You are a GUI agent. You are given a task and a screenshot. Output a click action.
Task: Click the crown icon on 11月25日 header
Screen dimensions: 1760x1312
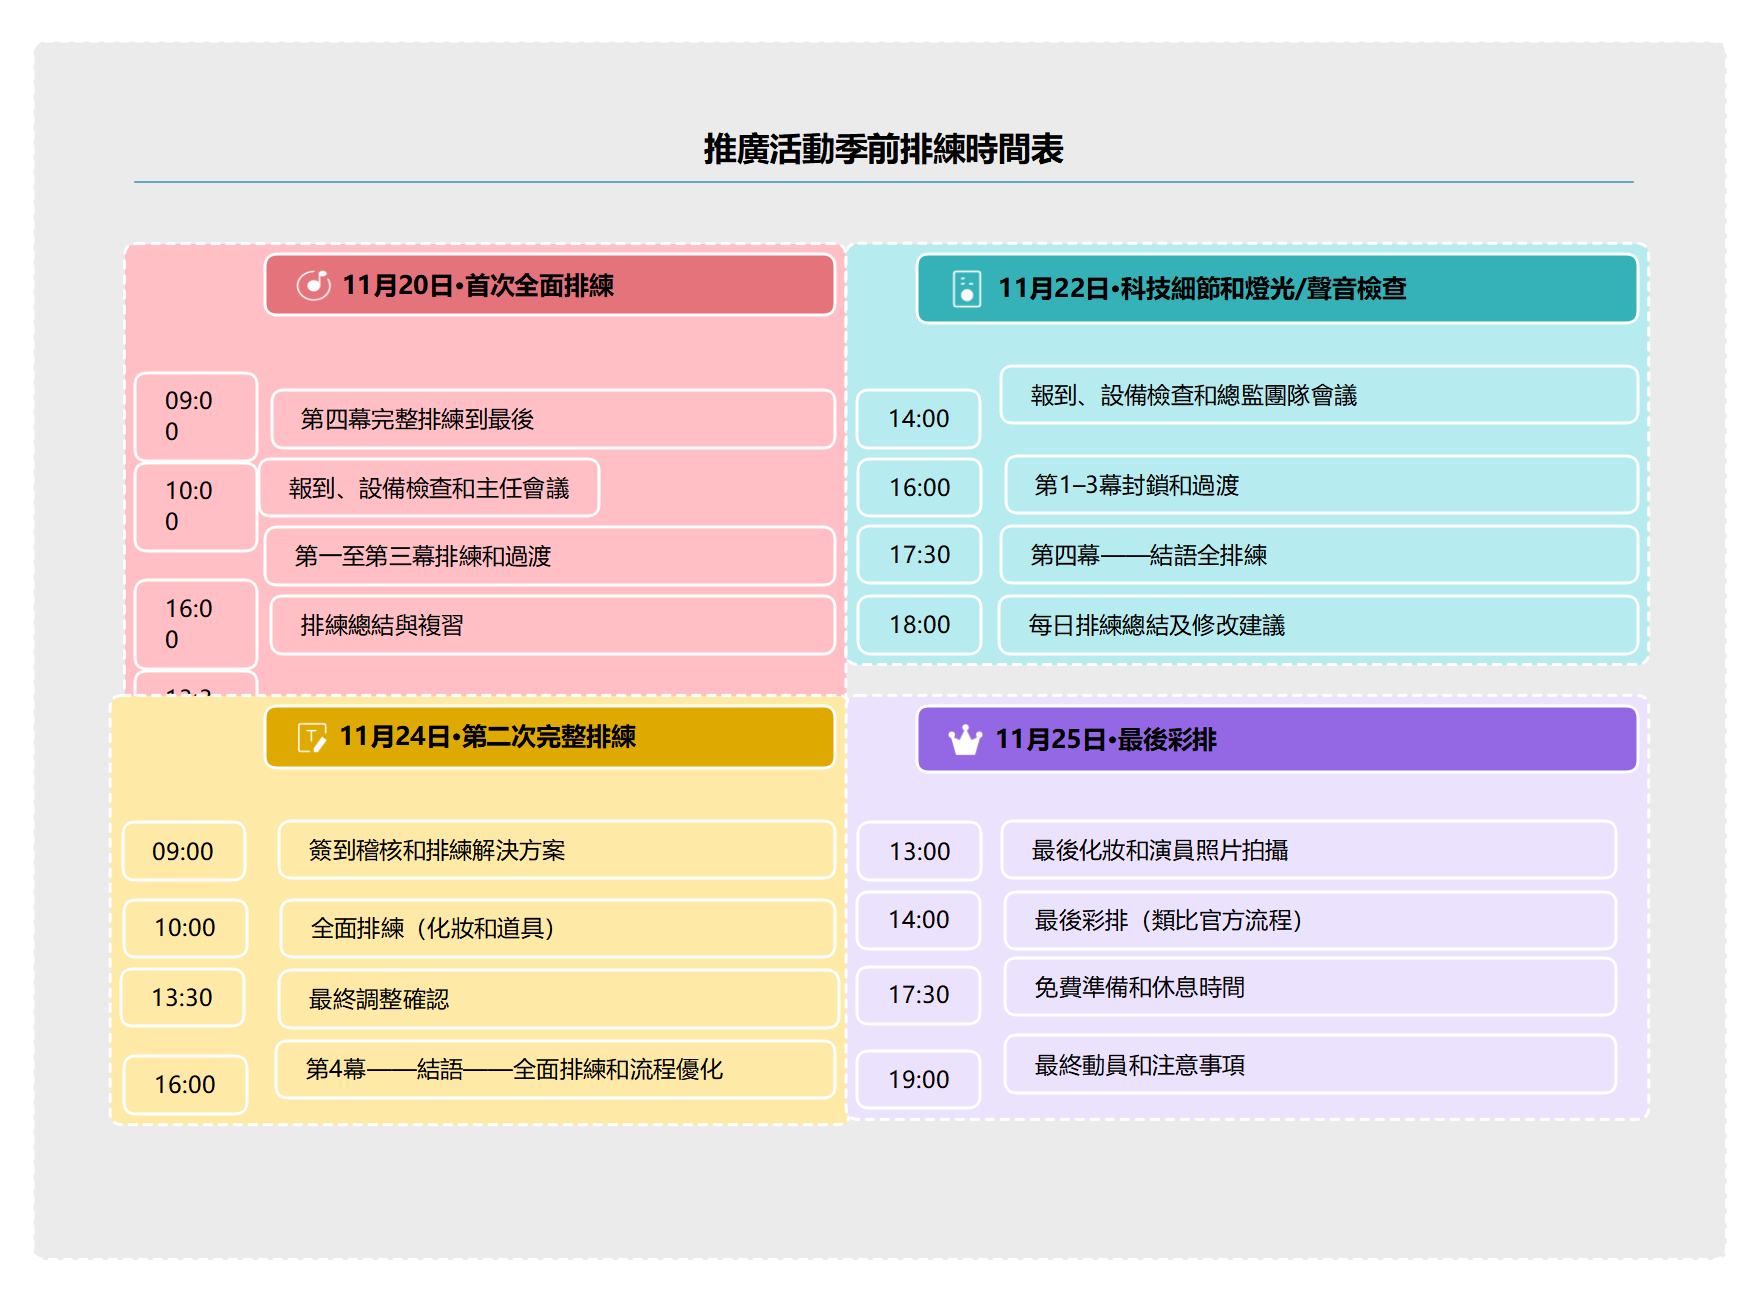[965, 739]
